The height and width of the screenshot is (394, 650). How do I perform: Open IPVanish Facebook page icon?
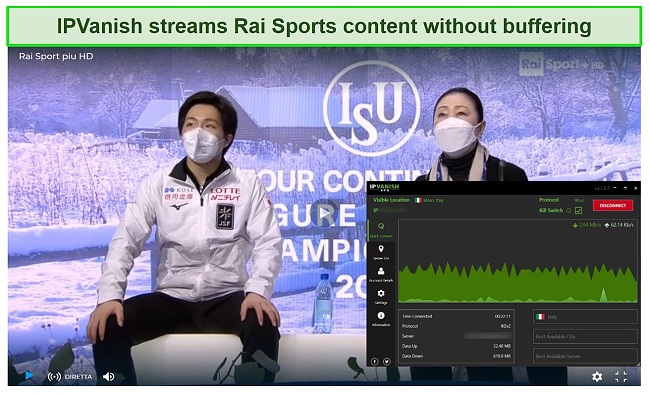click(x=374, y=362)
